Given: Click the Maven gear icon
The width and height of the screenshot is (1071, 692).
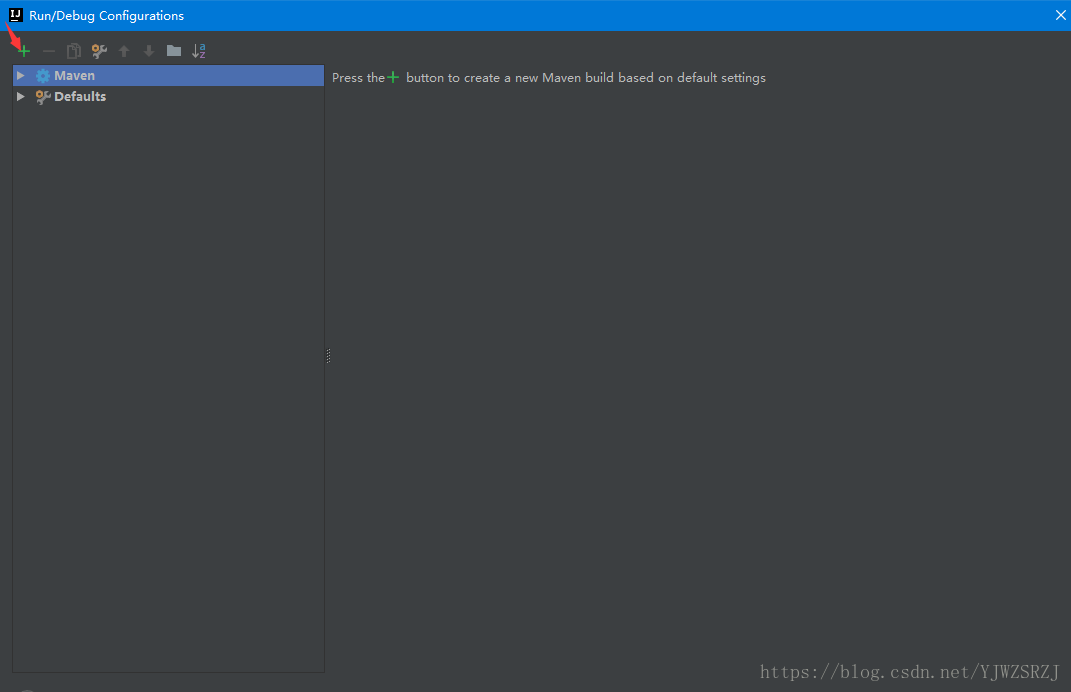Looking at the screenshot, I should point(43,76).
